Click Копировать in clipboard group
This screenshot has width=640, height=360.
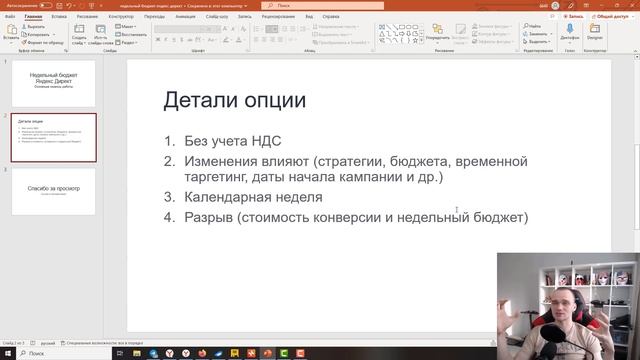tap(36, 34)
